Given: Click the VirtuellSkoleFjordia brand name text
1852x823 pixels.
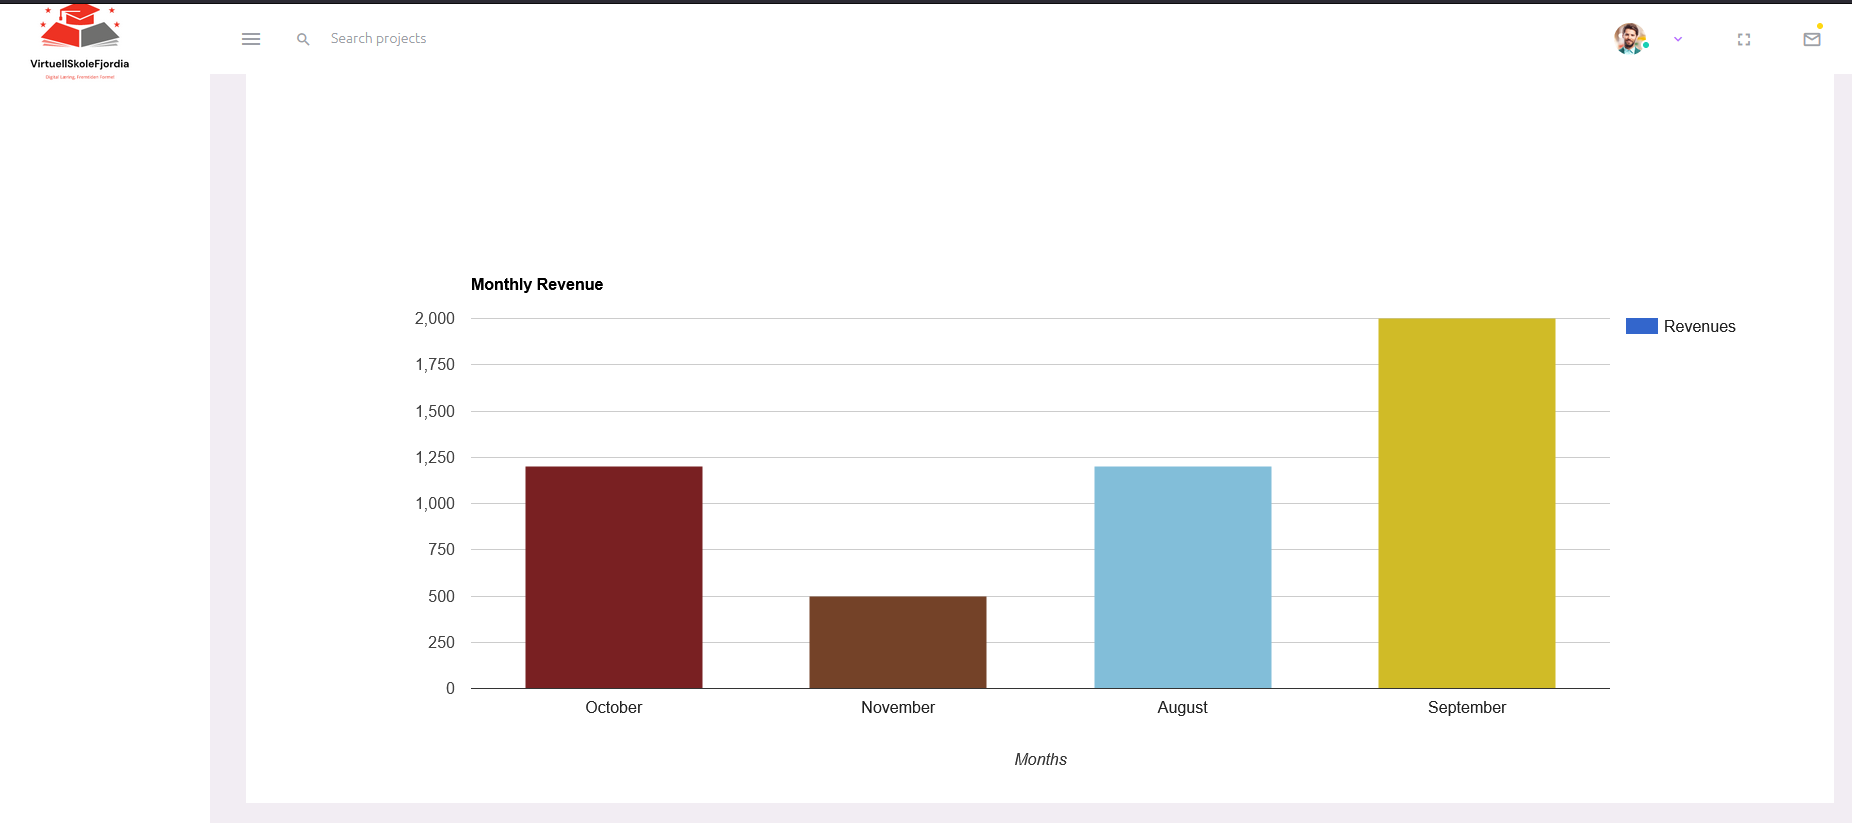Looking at the screenshot, I should tap(80, 64).
